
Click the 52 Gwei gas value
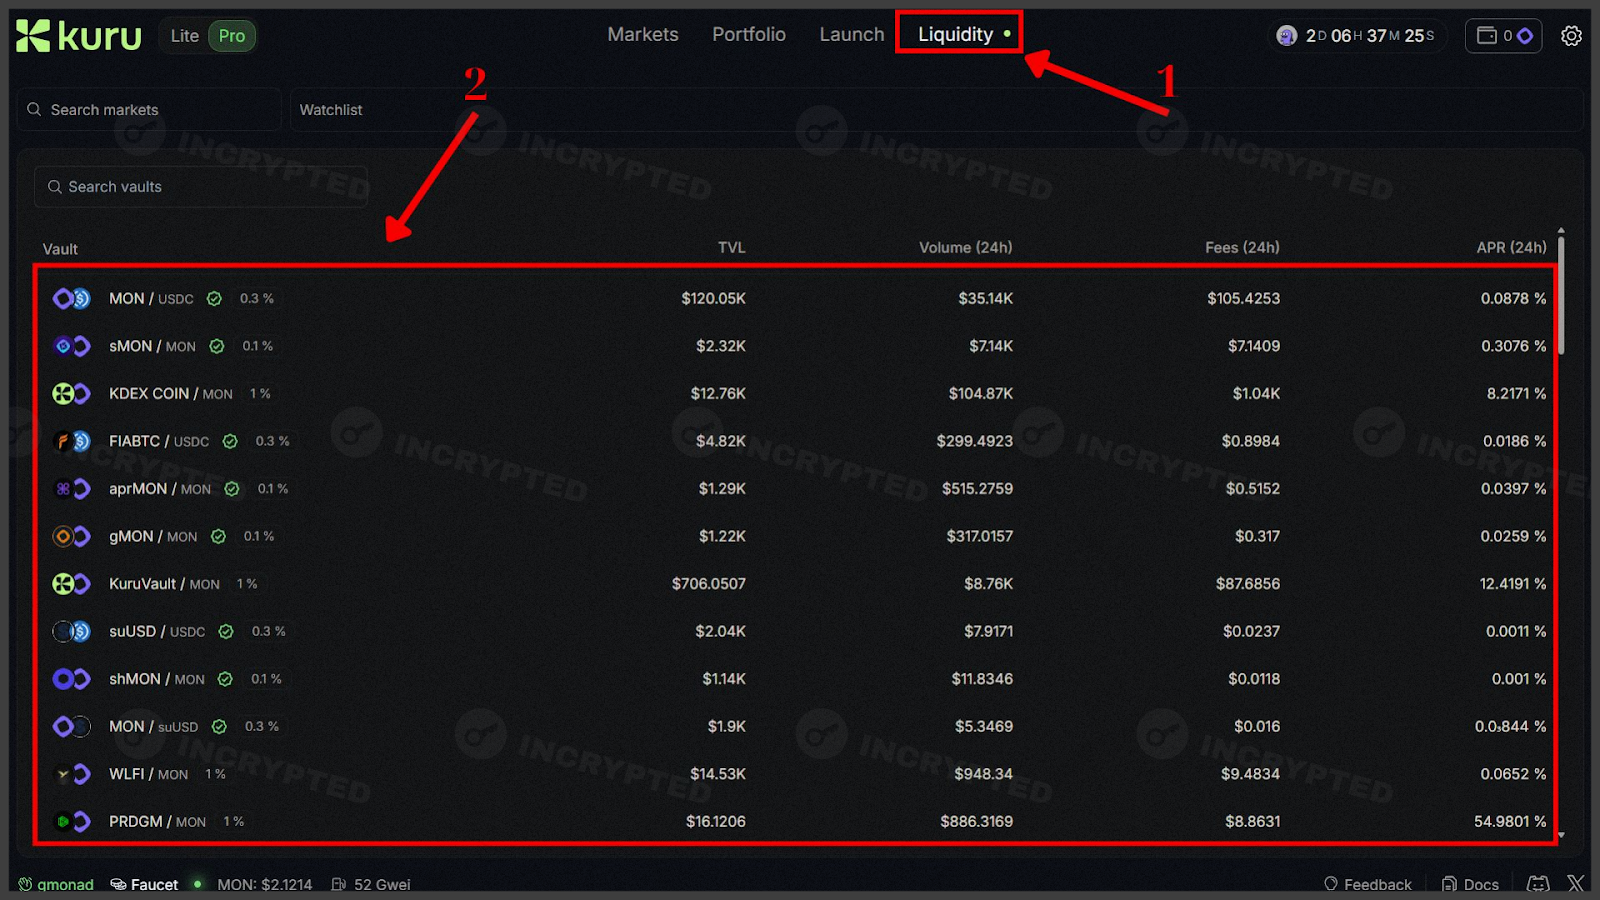pyautogui.click(x=382, y=884)
